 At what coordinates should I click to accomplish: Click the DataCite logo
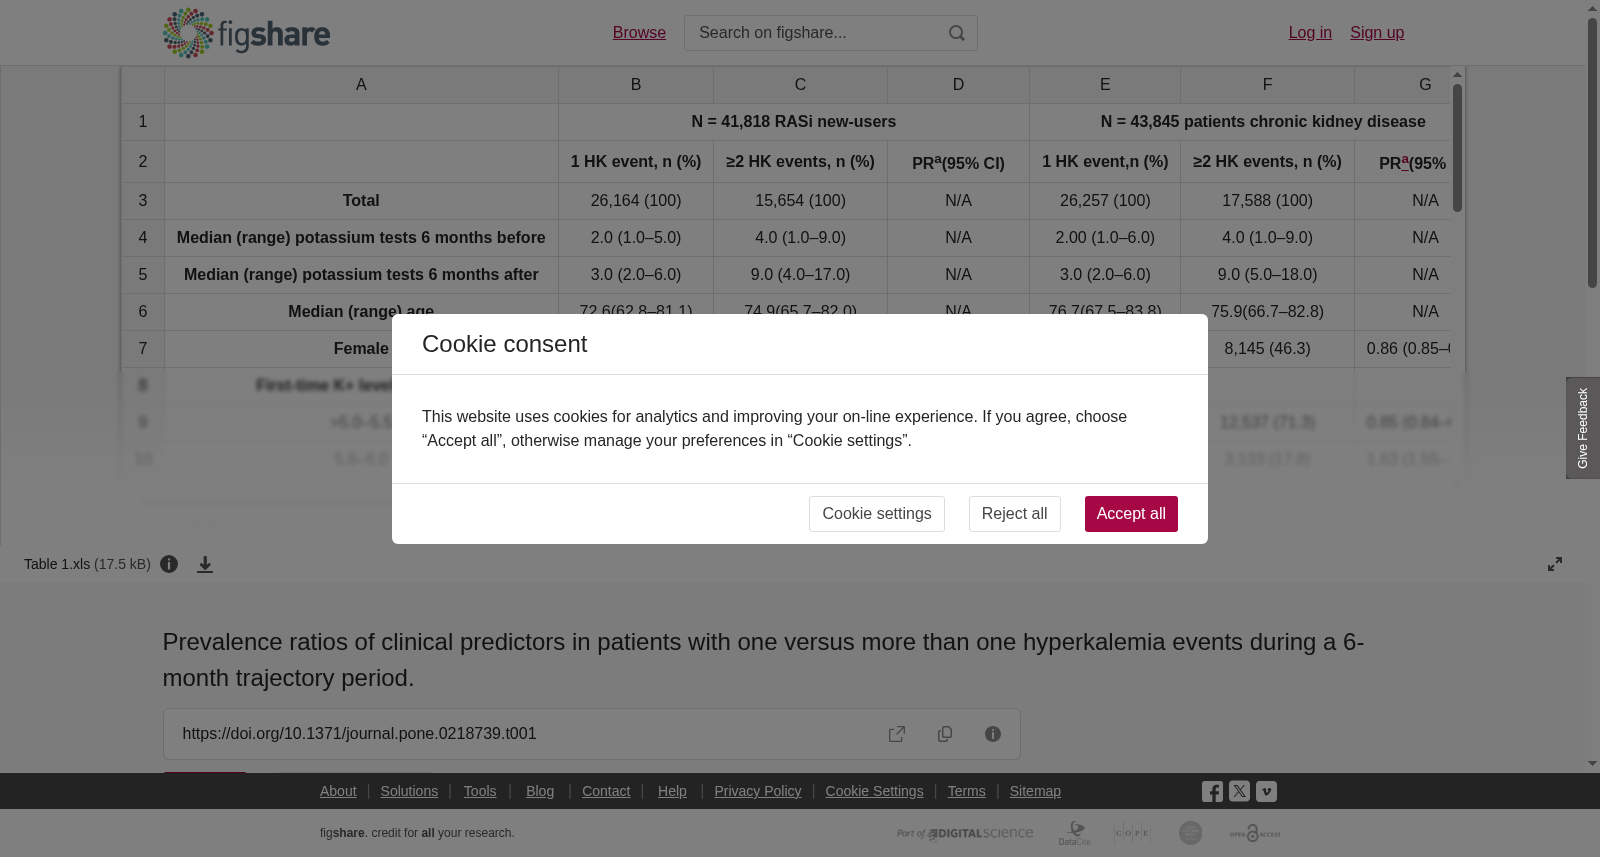tap(1075, 833)
